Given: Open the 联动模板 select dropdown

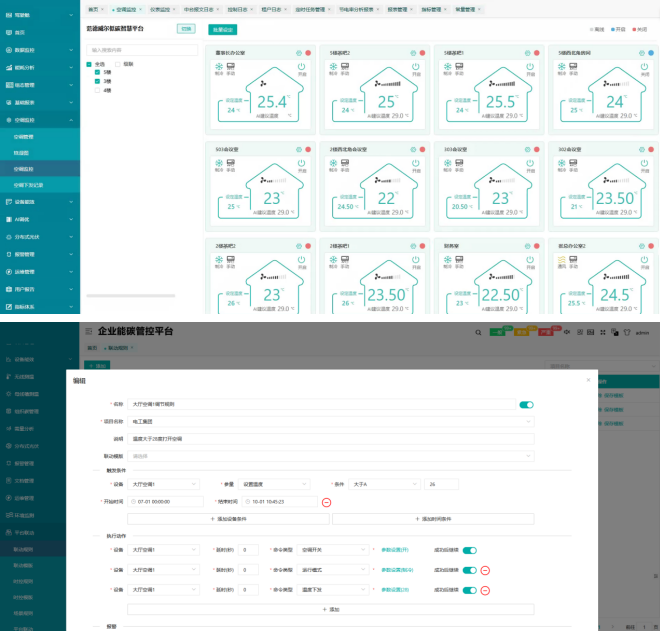Looking at the screenshot, I should 330,455.
